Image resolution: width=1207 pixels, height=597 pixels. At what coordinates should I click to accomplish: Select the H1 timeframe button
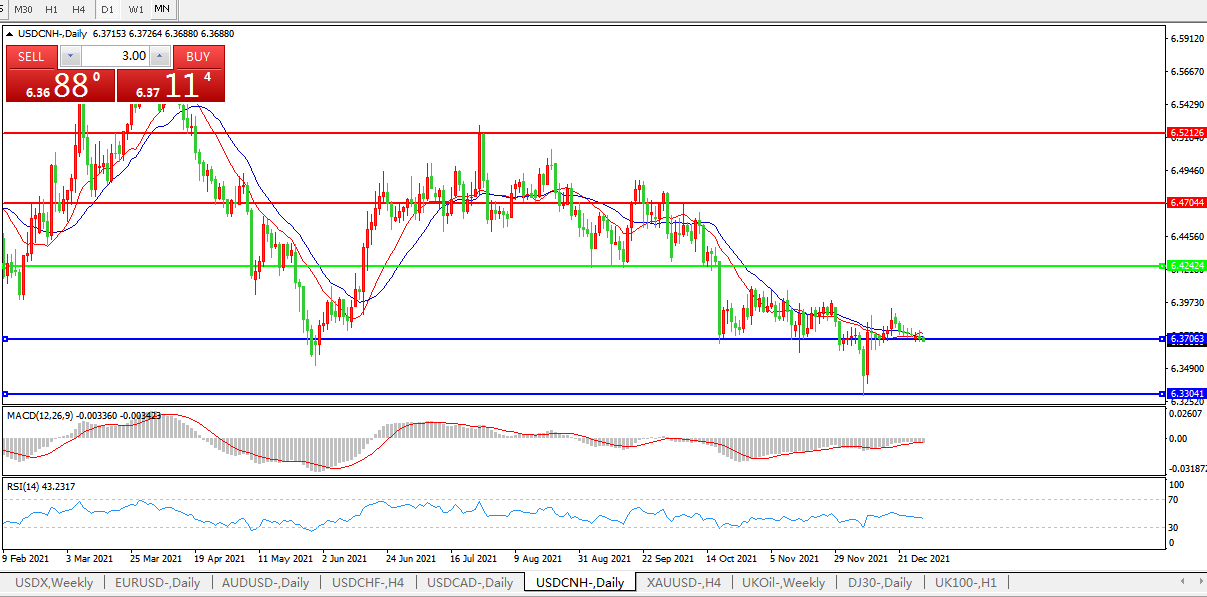tap(51, 9)
